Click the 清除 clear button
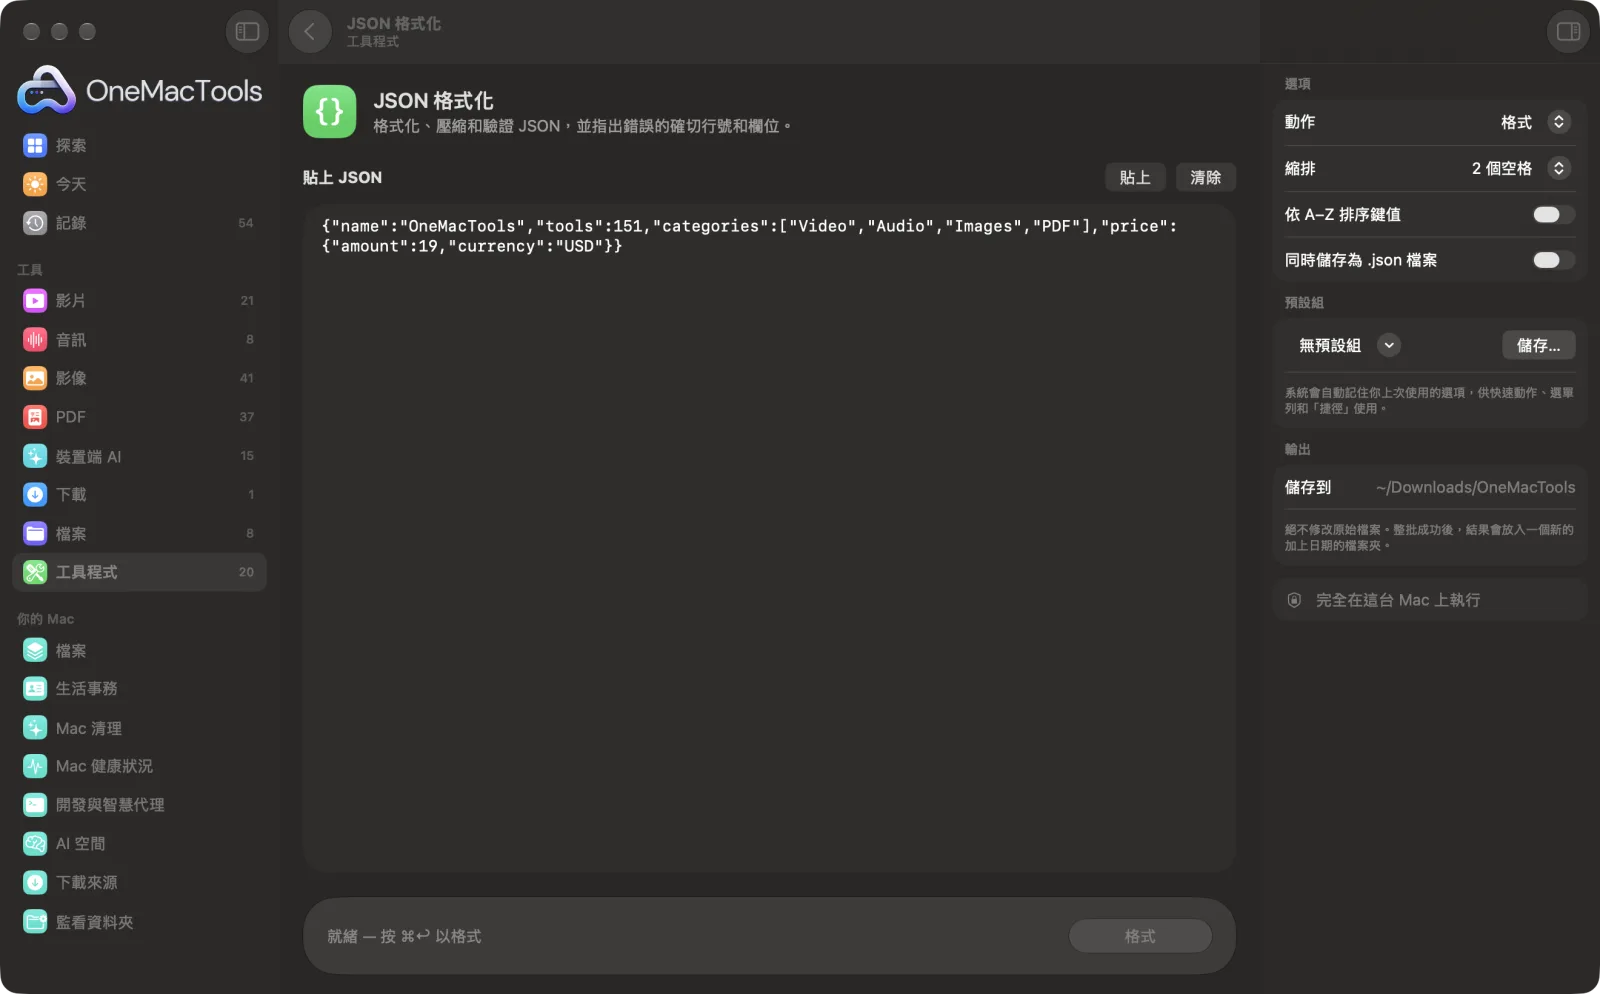 click(x=1205, y=177)
